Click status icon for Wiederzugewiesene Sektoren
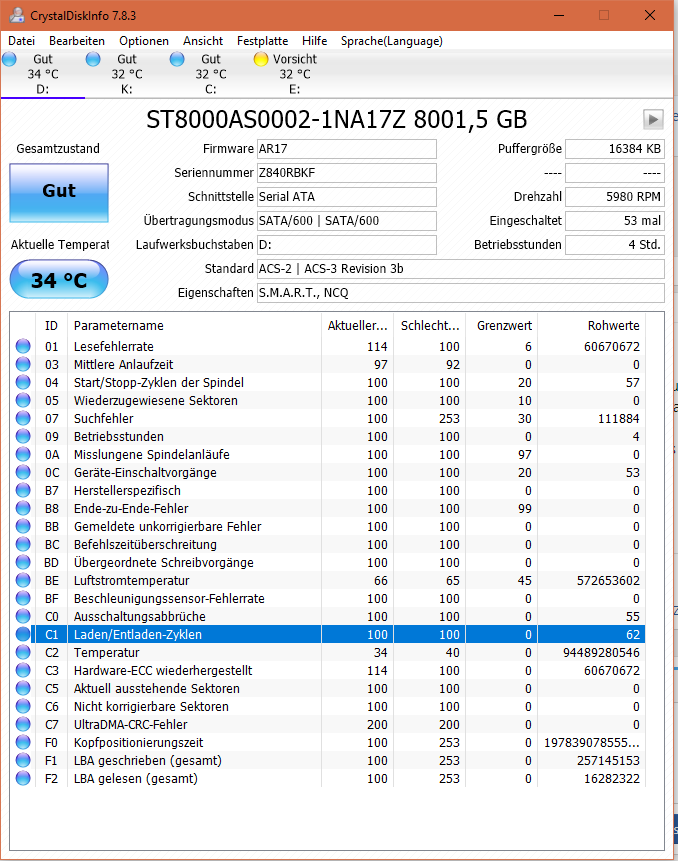The image size is (678, 861). pos(23,400)
